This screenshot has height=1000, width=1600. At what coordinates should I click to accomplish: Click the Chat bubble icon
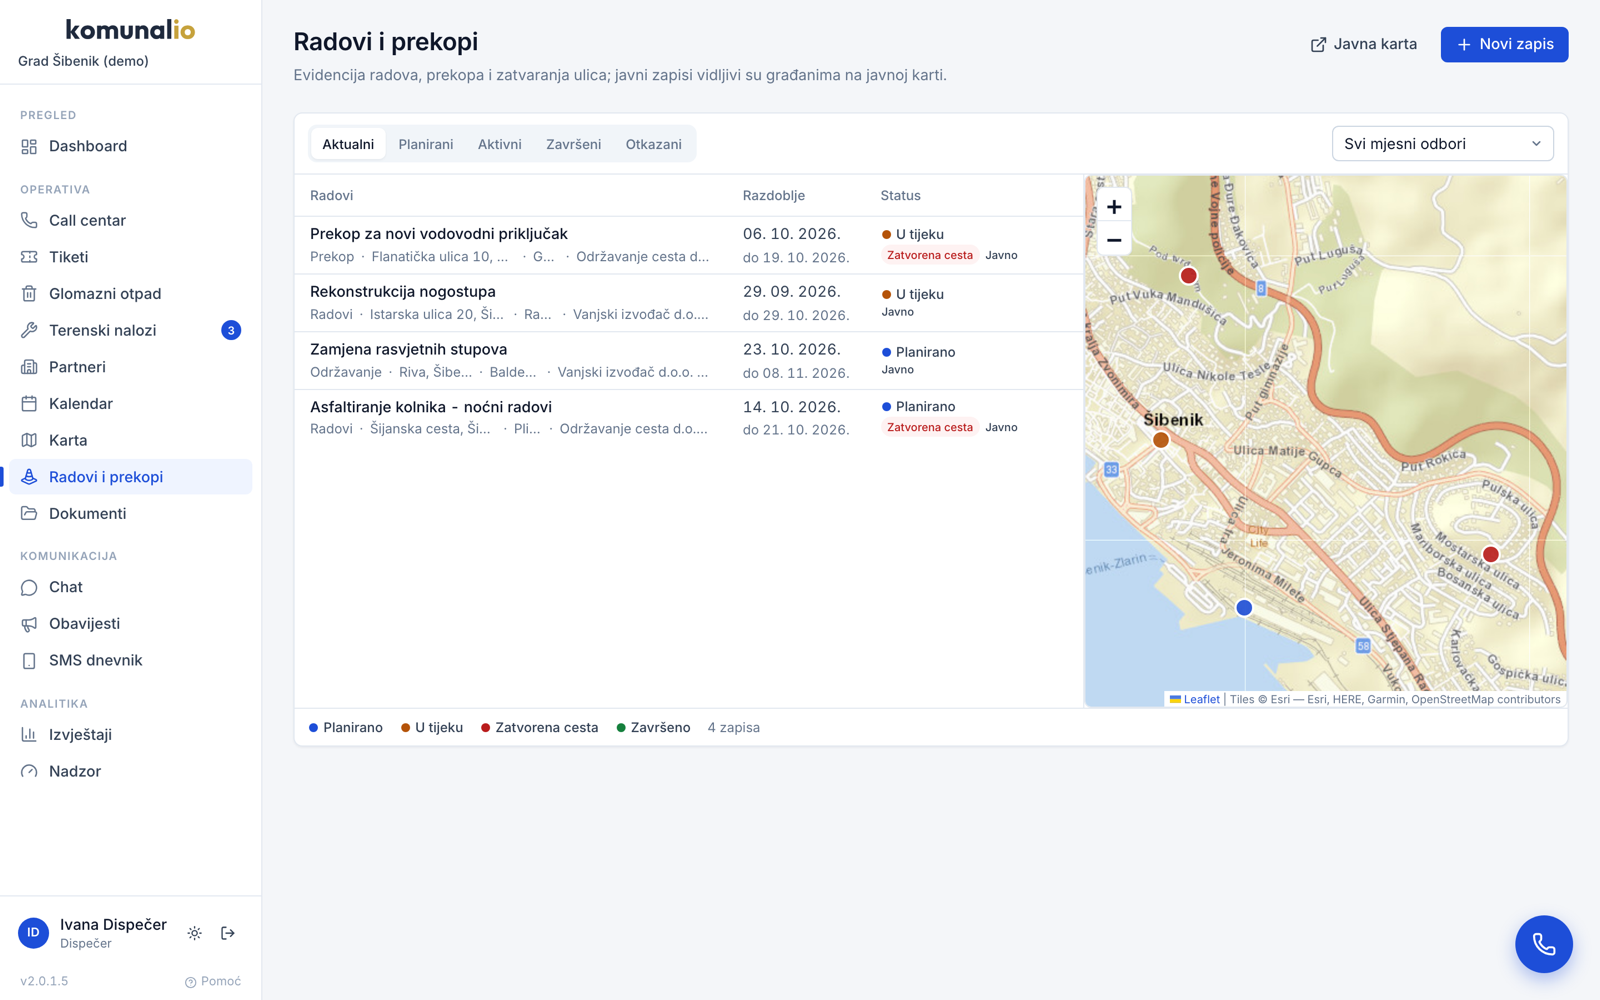pos(29,587)
